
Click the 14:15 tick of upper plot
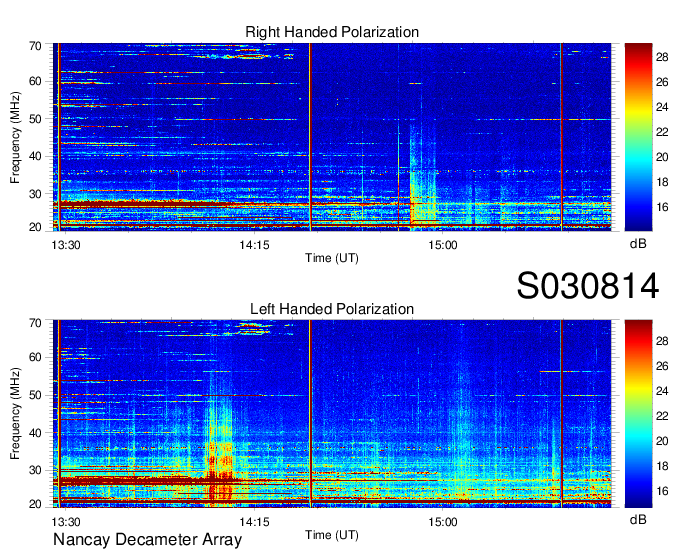[254, 245]
